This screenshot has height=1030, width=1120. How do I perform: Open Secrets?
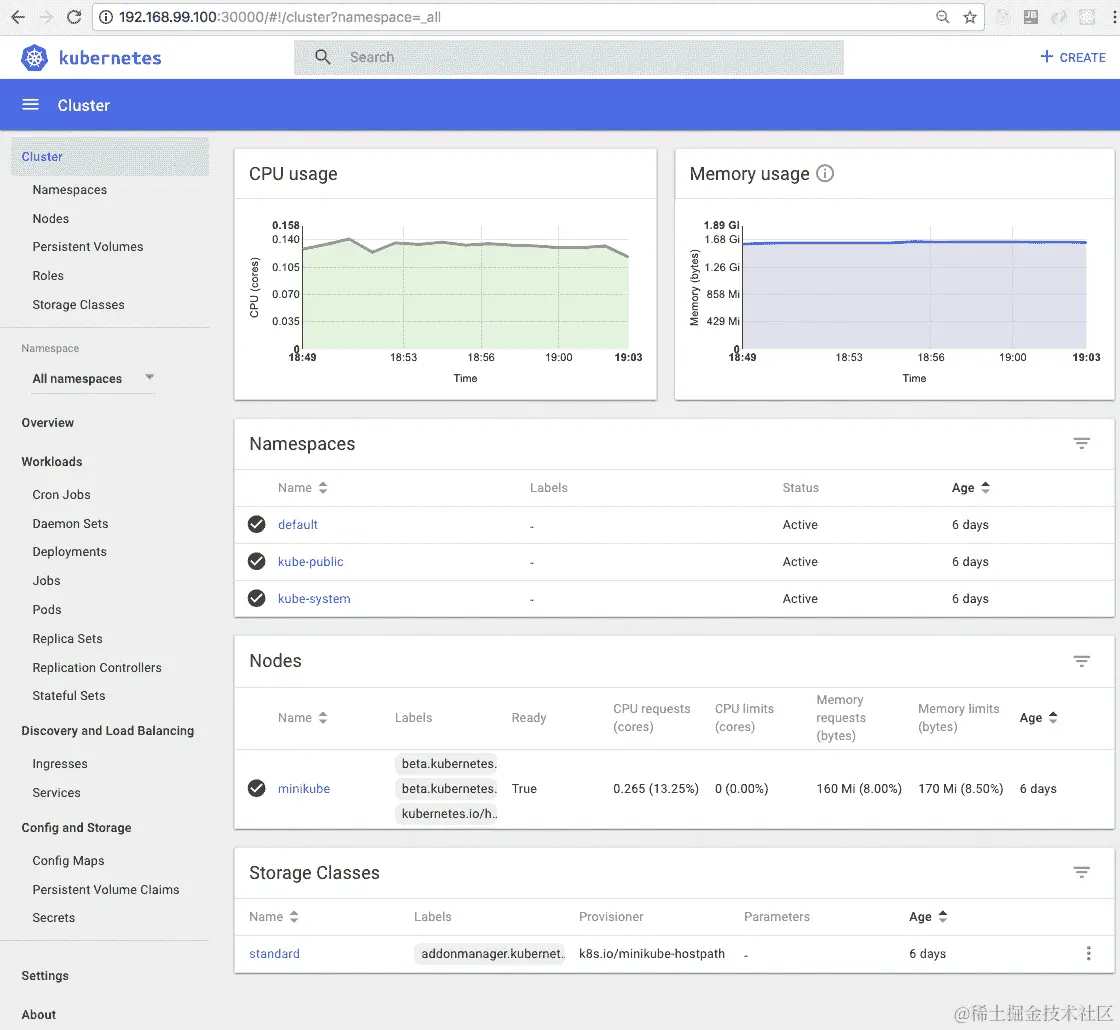(54, 918)
